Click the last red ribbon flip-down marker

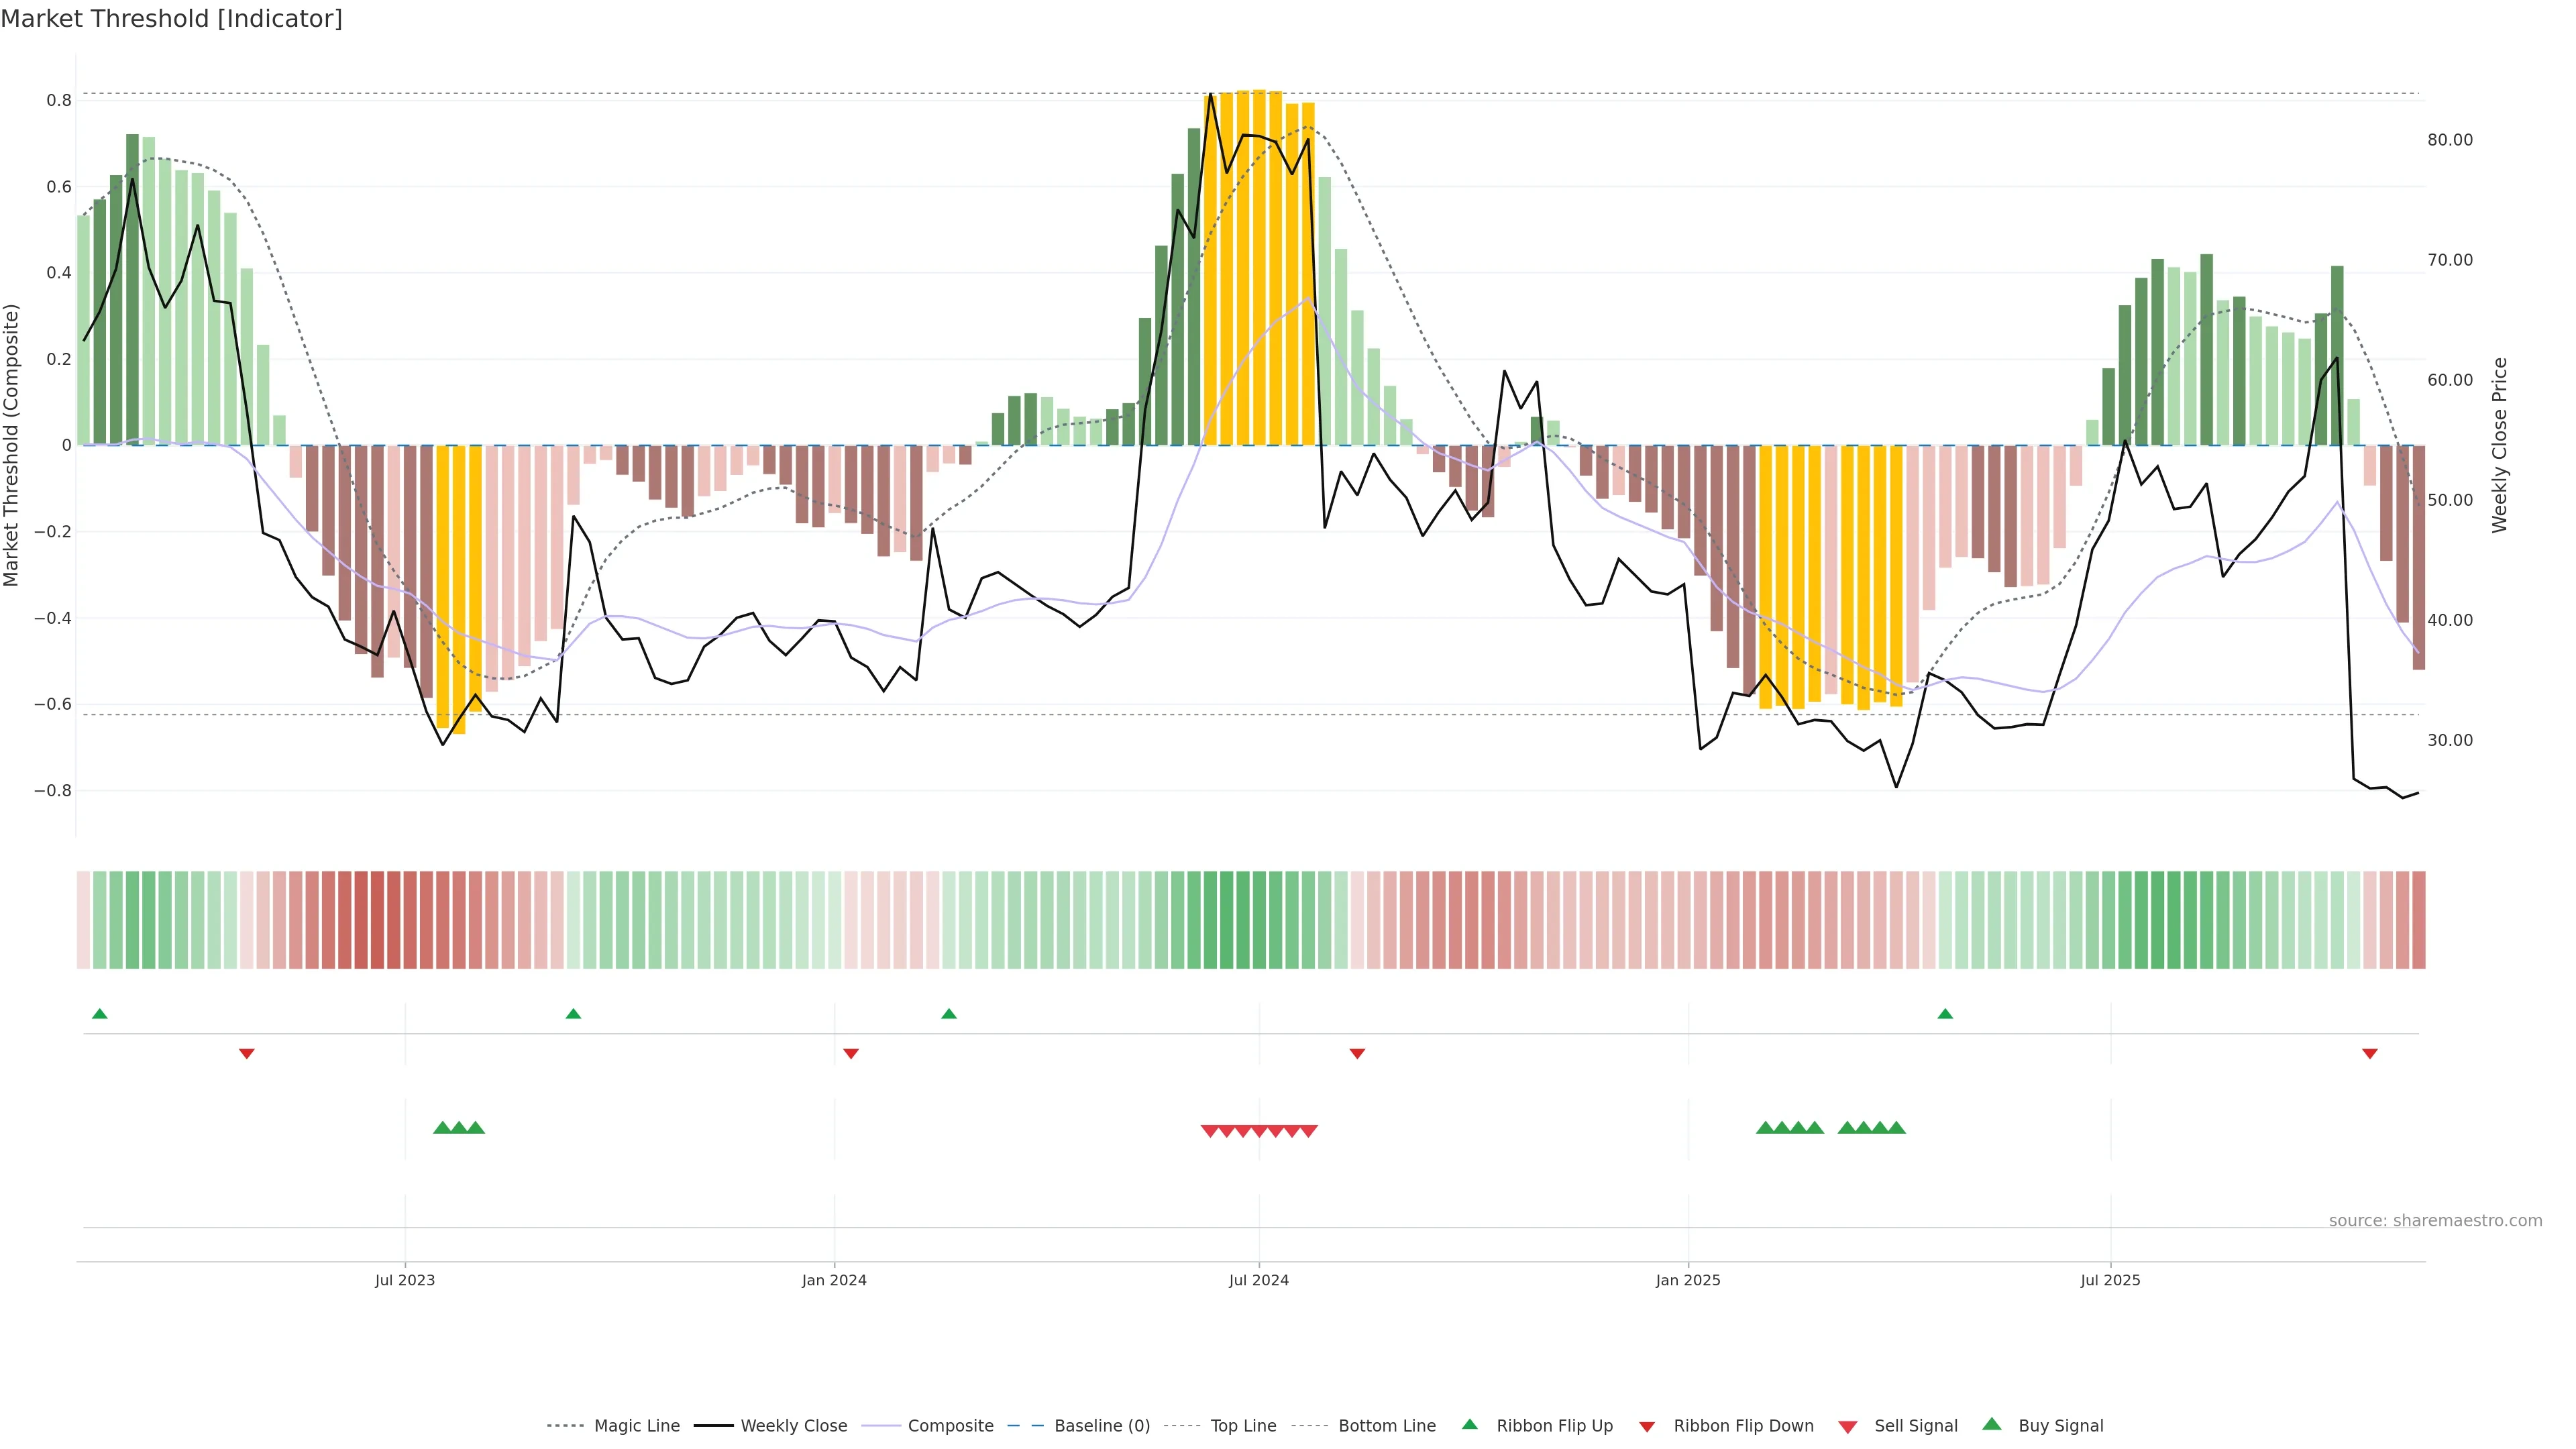coord(2369,1053)
